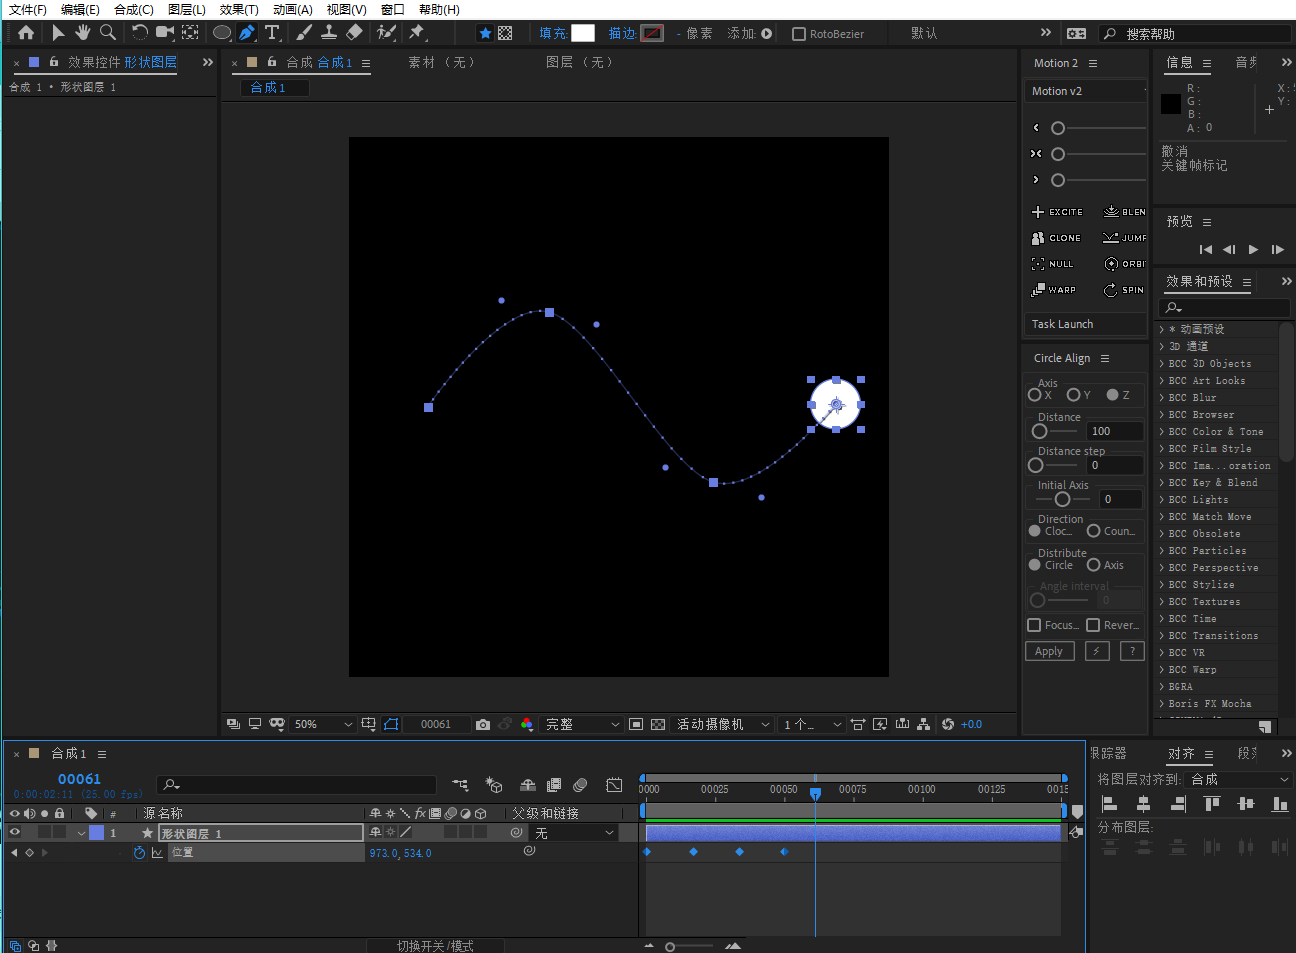
Task: Toggle transparency grid in viewer
Action: pos(658,724)
